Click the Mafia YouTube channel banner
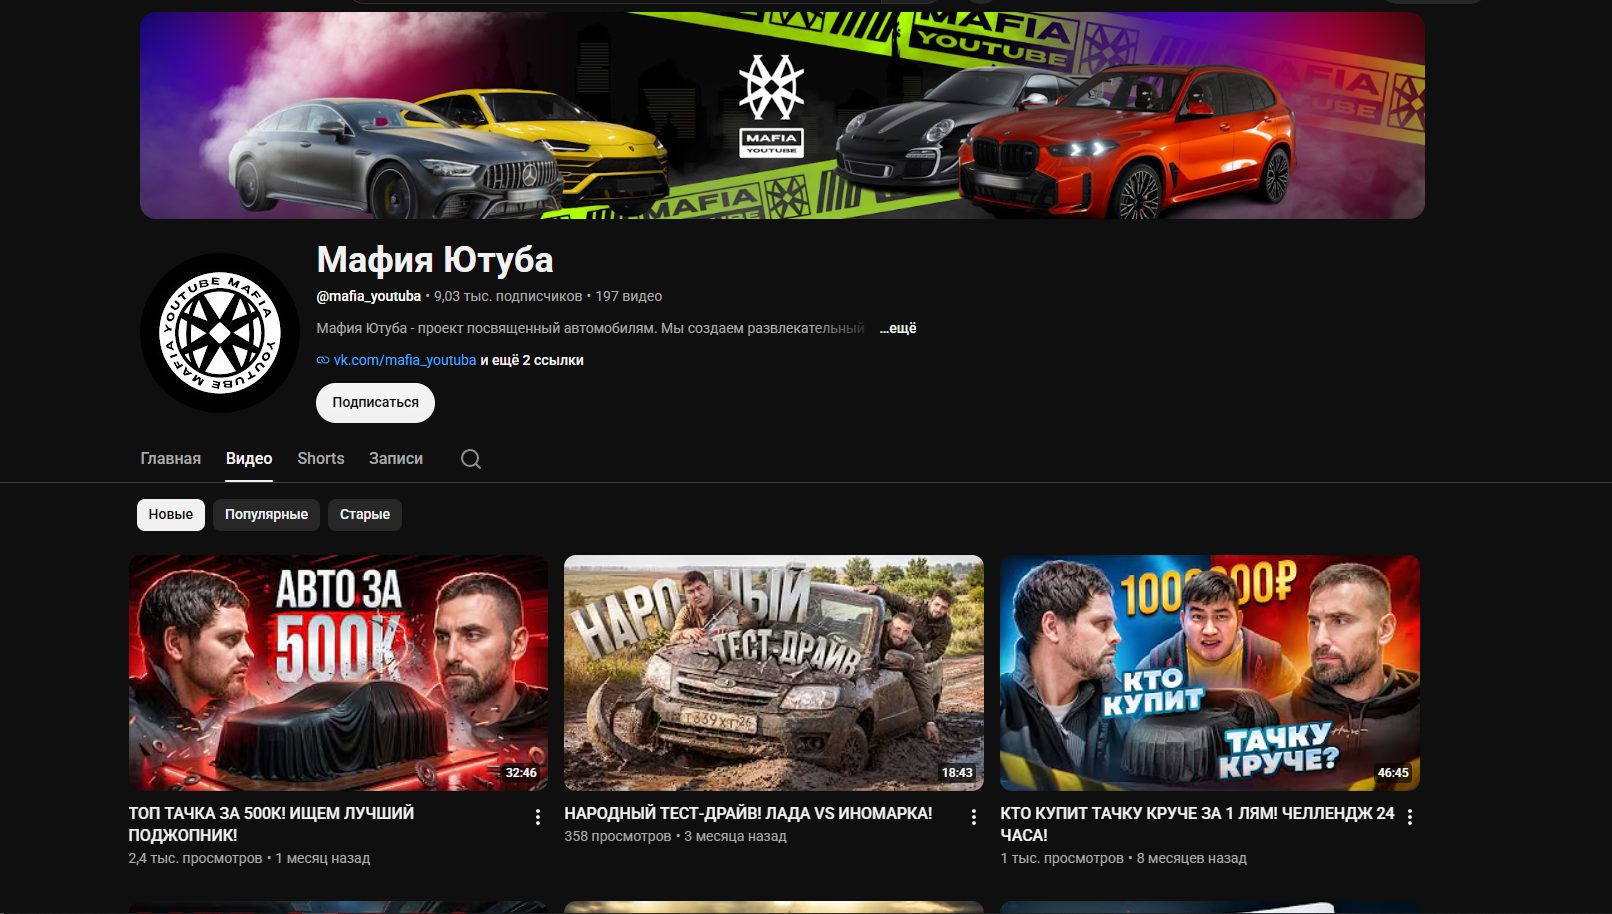 [782, 115]
